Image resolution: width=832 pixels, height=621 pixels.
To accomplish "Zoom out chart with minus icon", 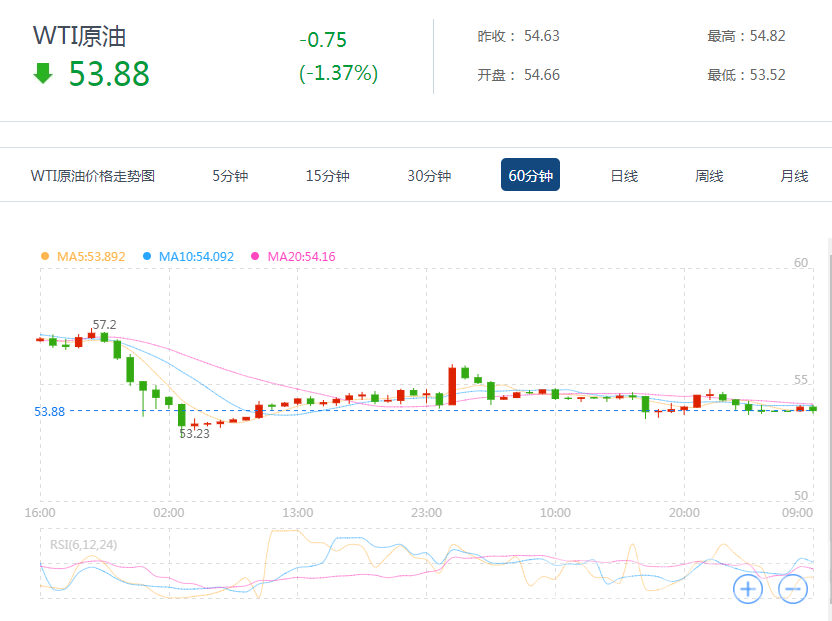I will tap(793, 589).
